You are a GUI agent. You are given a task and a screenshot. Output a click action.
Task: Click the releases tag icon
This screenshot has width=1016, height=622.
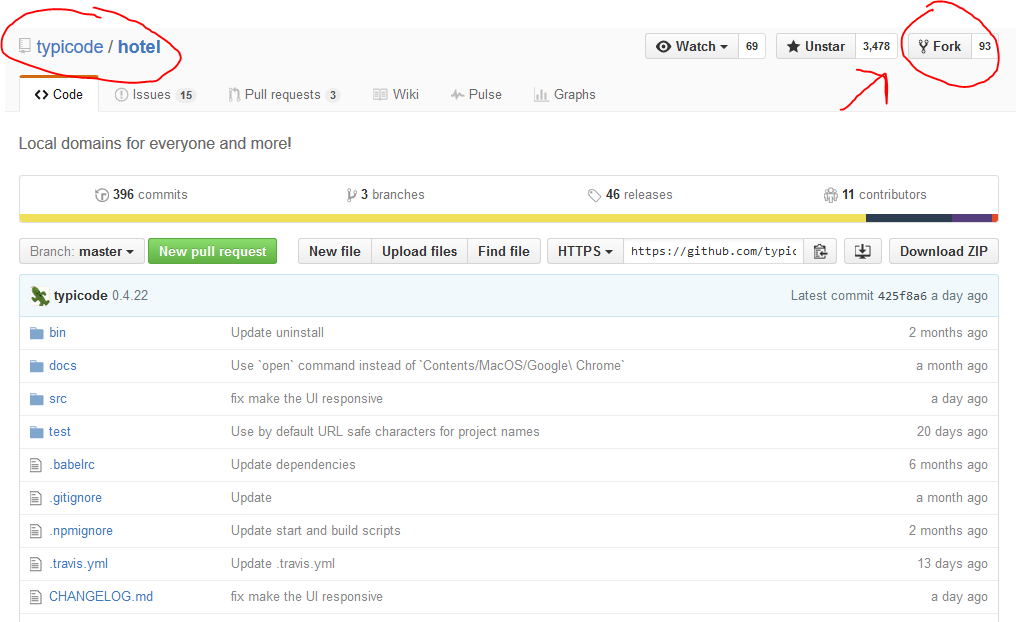(594, 195)
